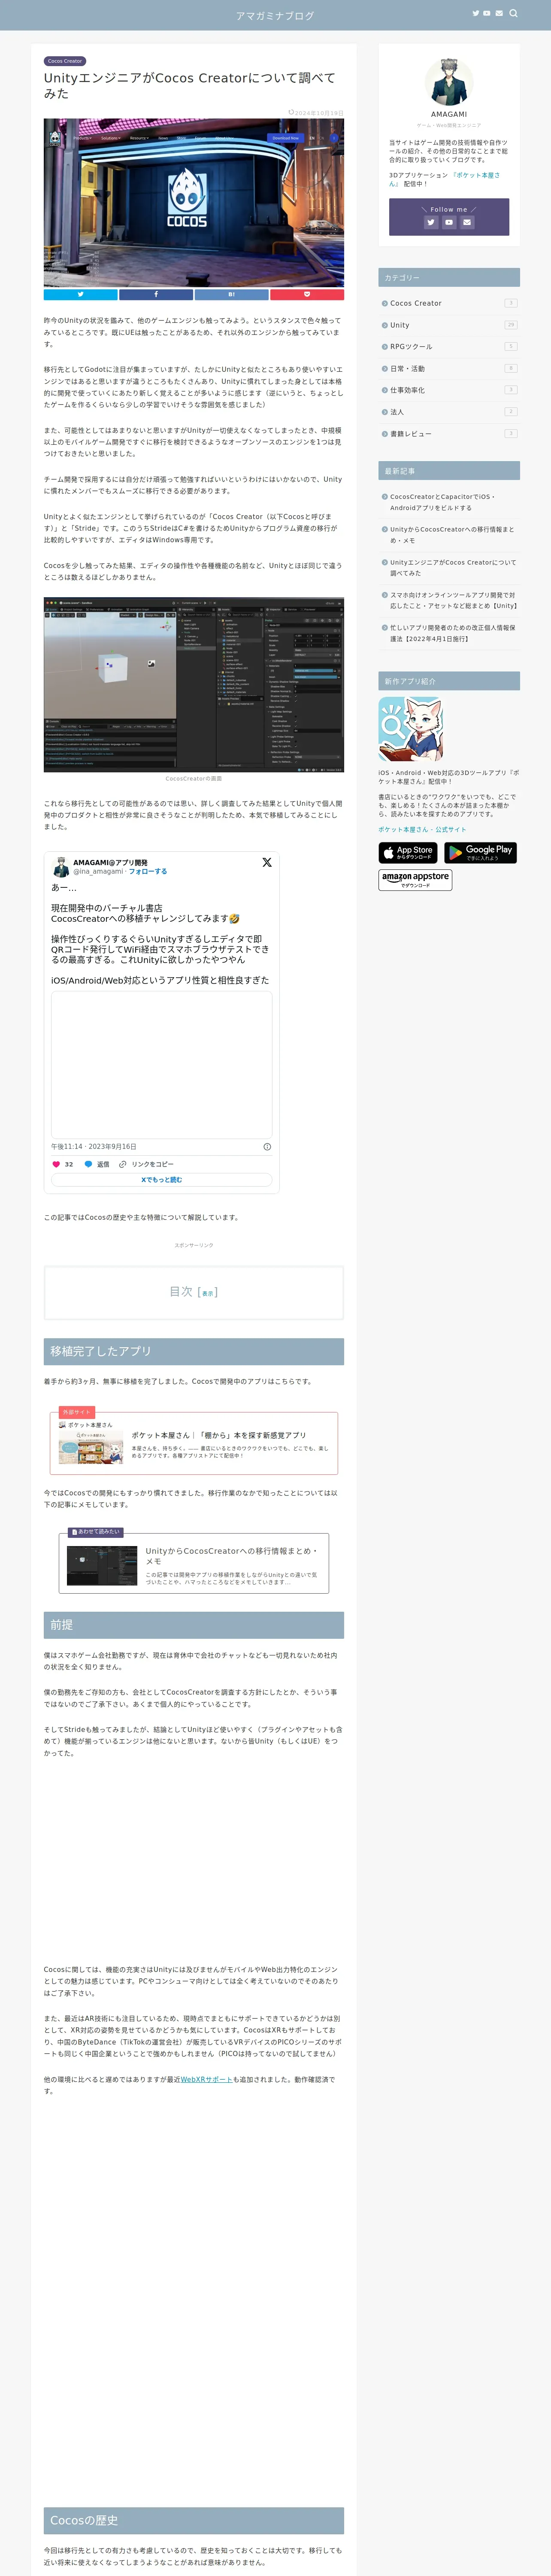Open the 書籍レビュー category
The width and height of the screenshot is (551, 2576).
[449, 433]
